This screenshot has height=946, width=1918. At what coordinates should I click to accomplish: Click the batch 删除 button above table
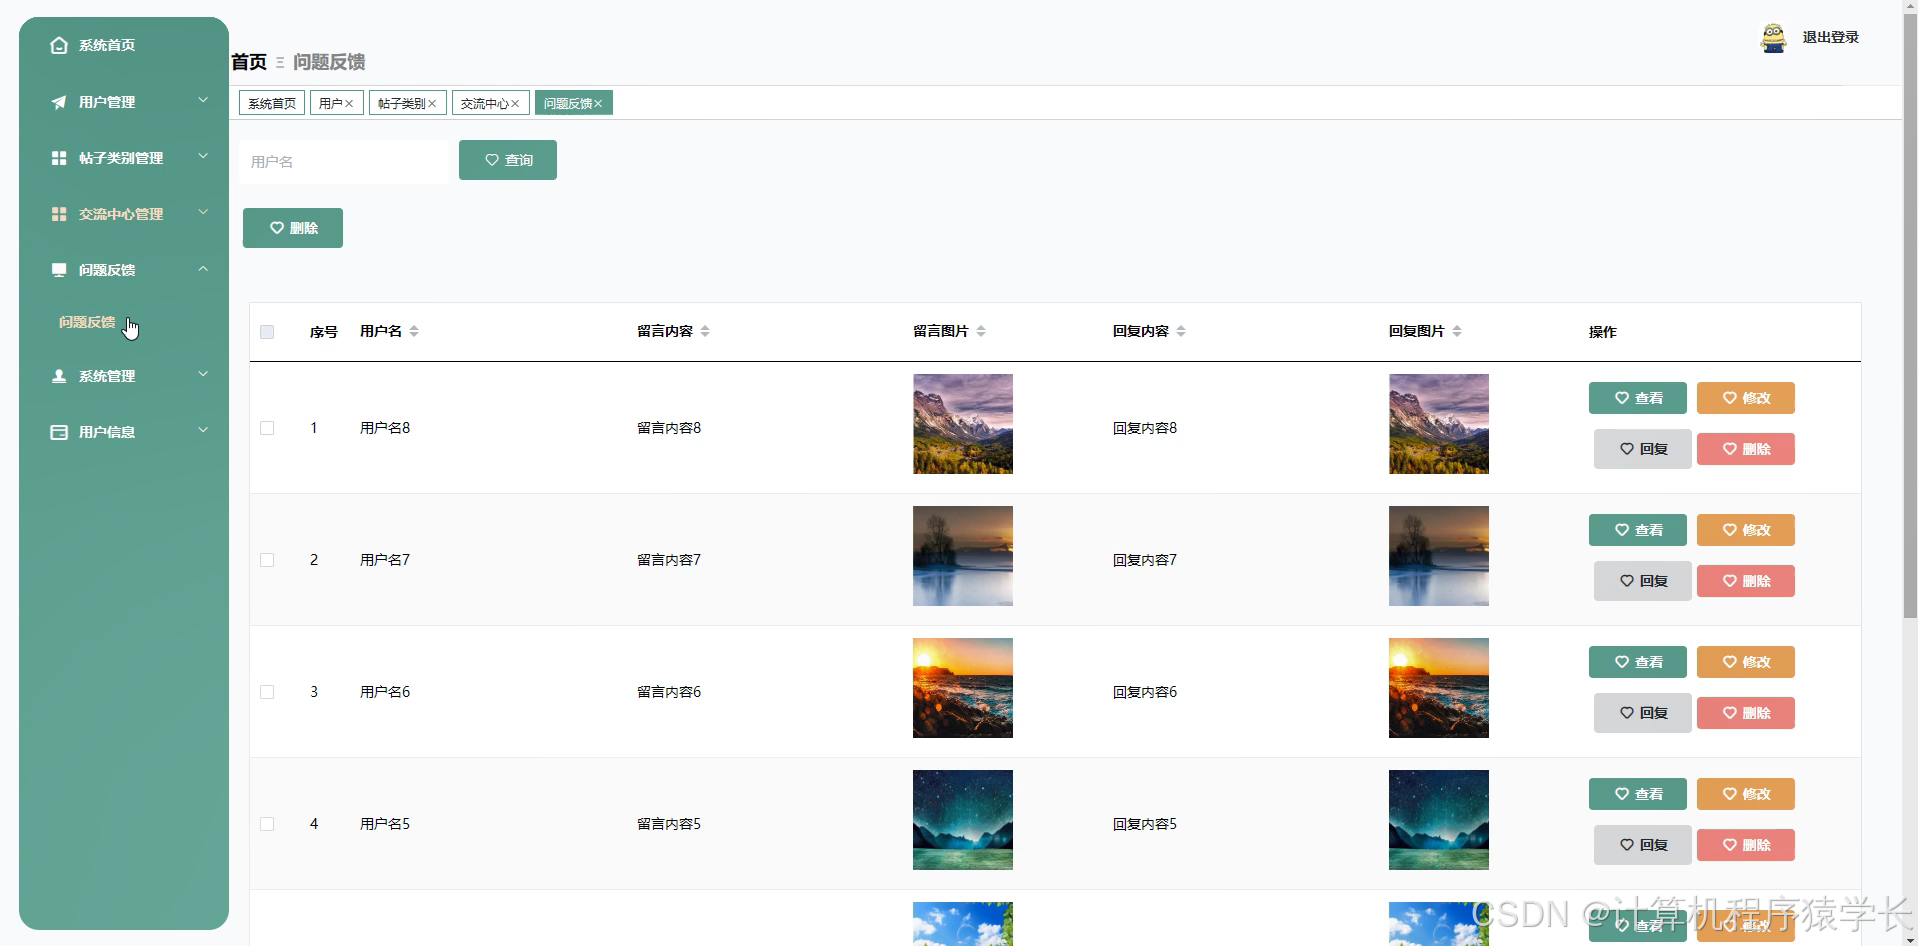[x=293, y=228]
